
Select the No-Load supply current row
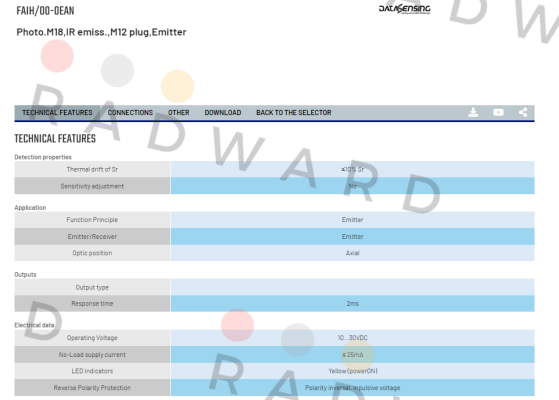[x=275, y=355]
